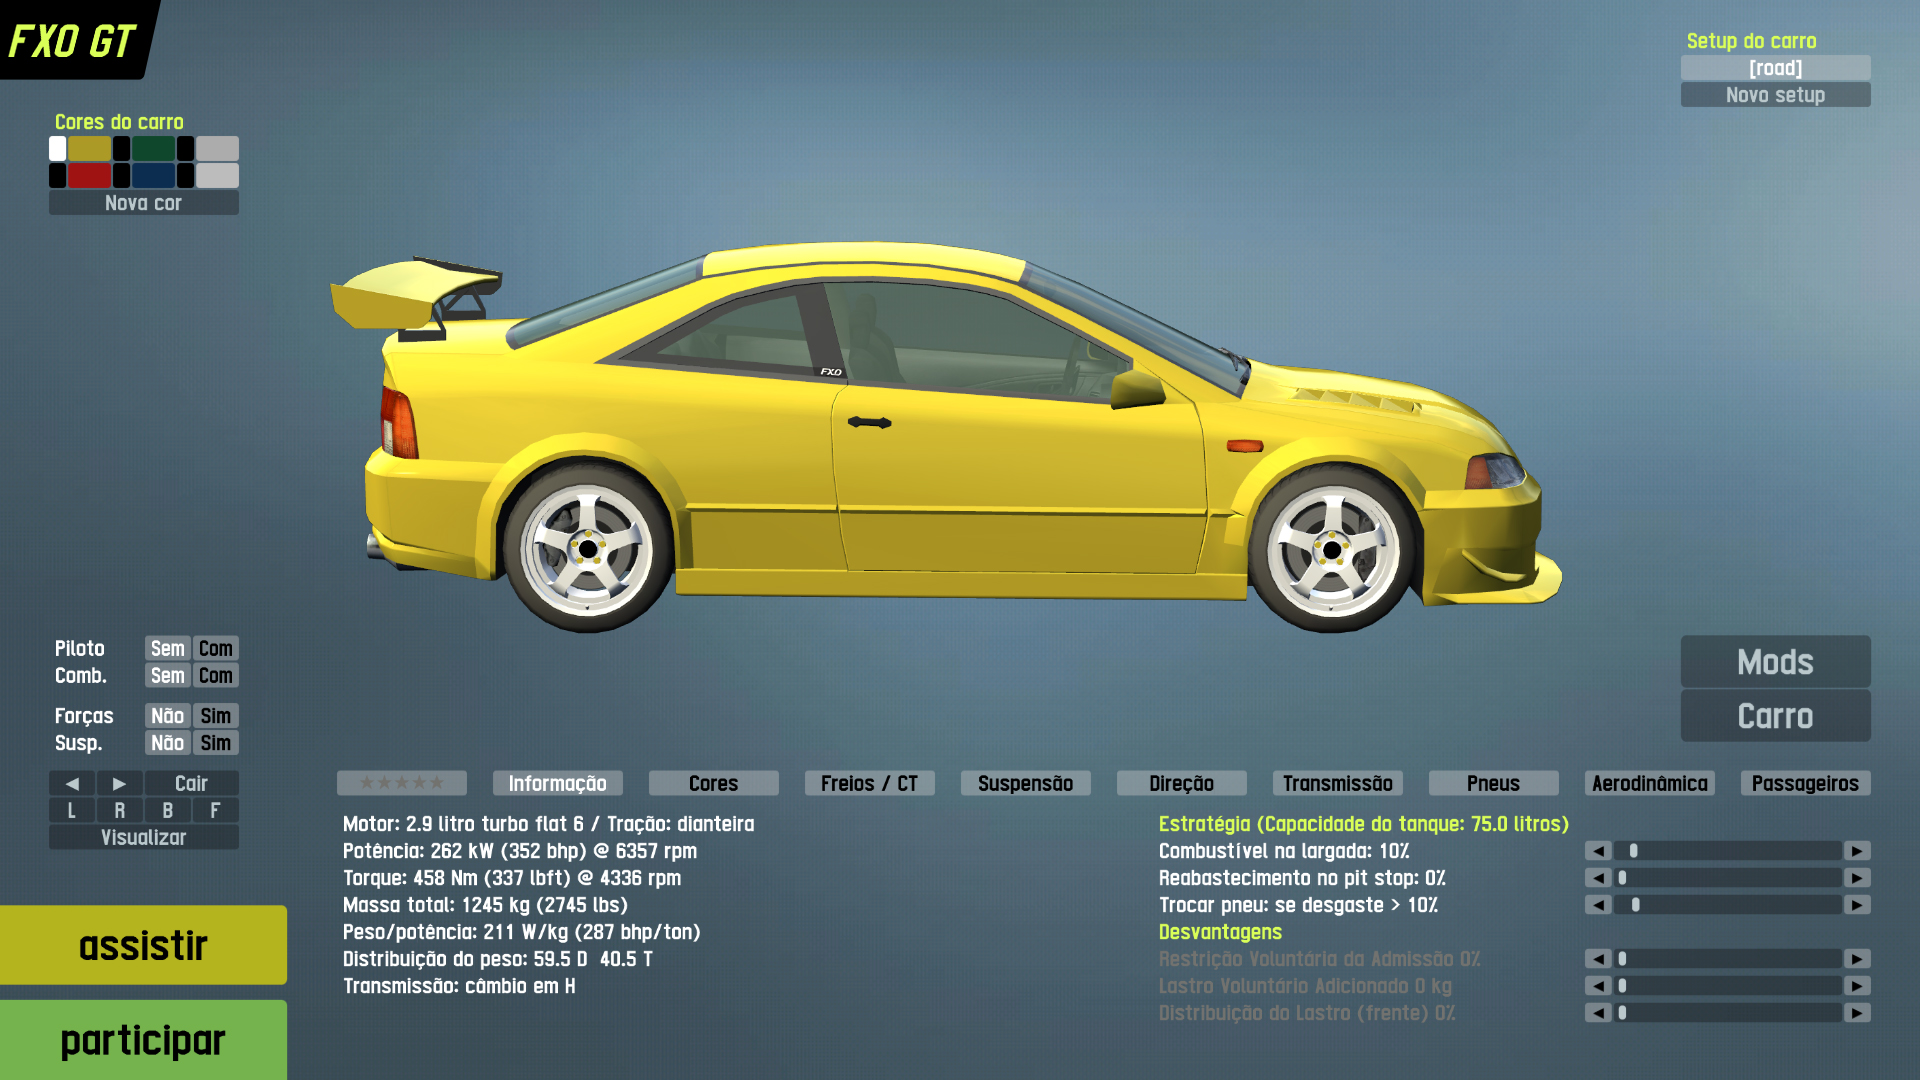Open the Aerodinâmica tab

pos(1649,783)
